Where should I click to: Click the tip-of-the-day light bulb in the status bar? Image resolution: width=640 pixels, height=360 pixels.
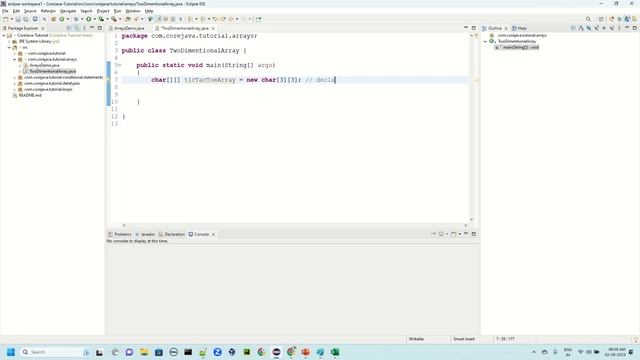coord(636,340)
